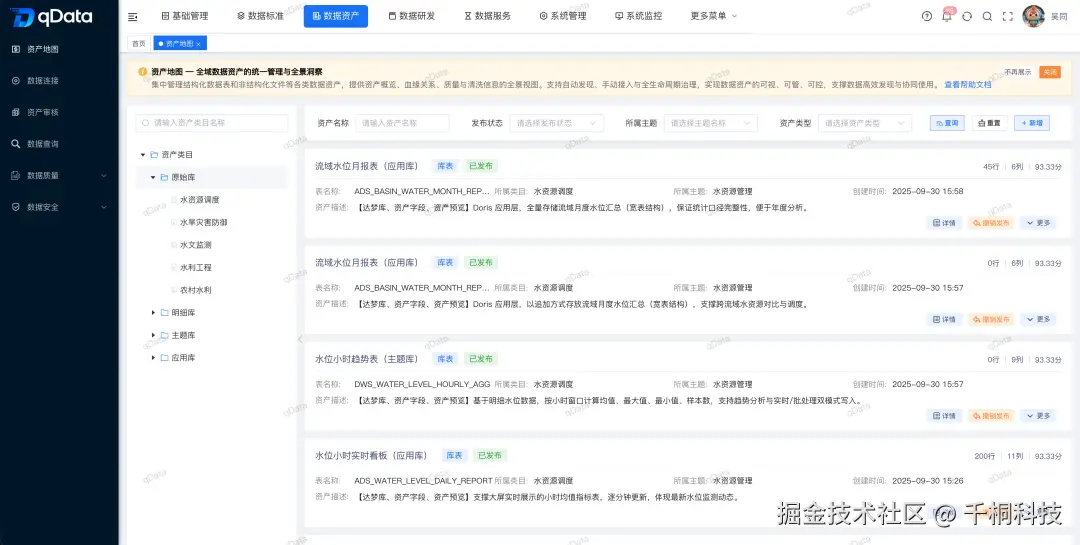Click 详情 on the 水位小时趋势表 card

coord(944,416)
